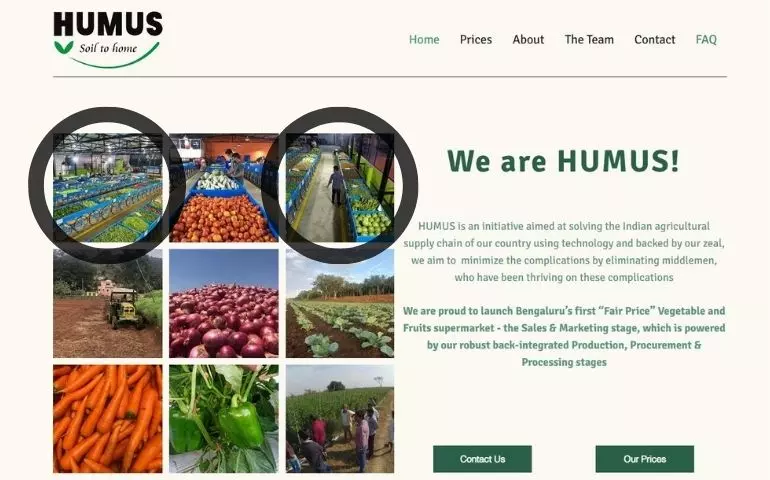Navigate to The Team page
Screen dimensions: 770x480
(x=589, y=39)
